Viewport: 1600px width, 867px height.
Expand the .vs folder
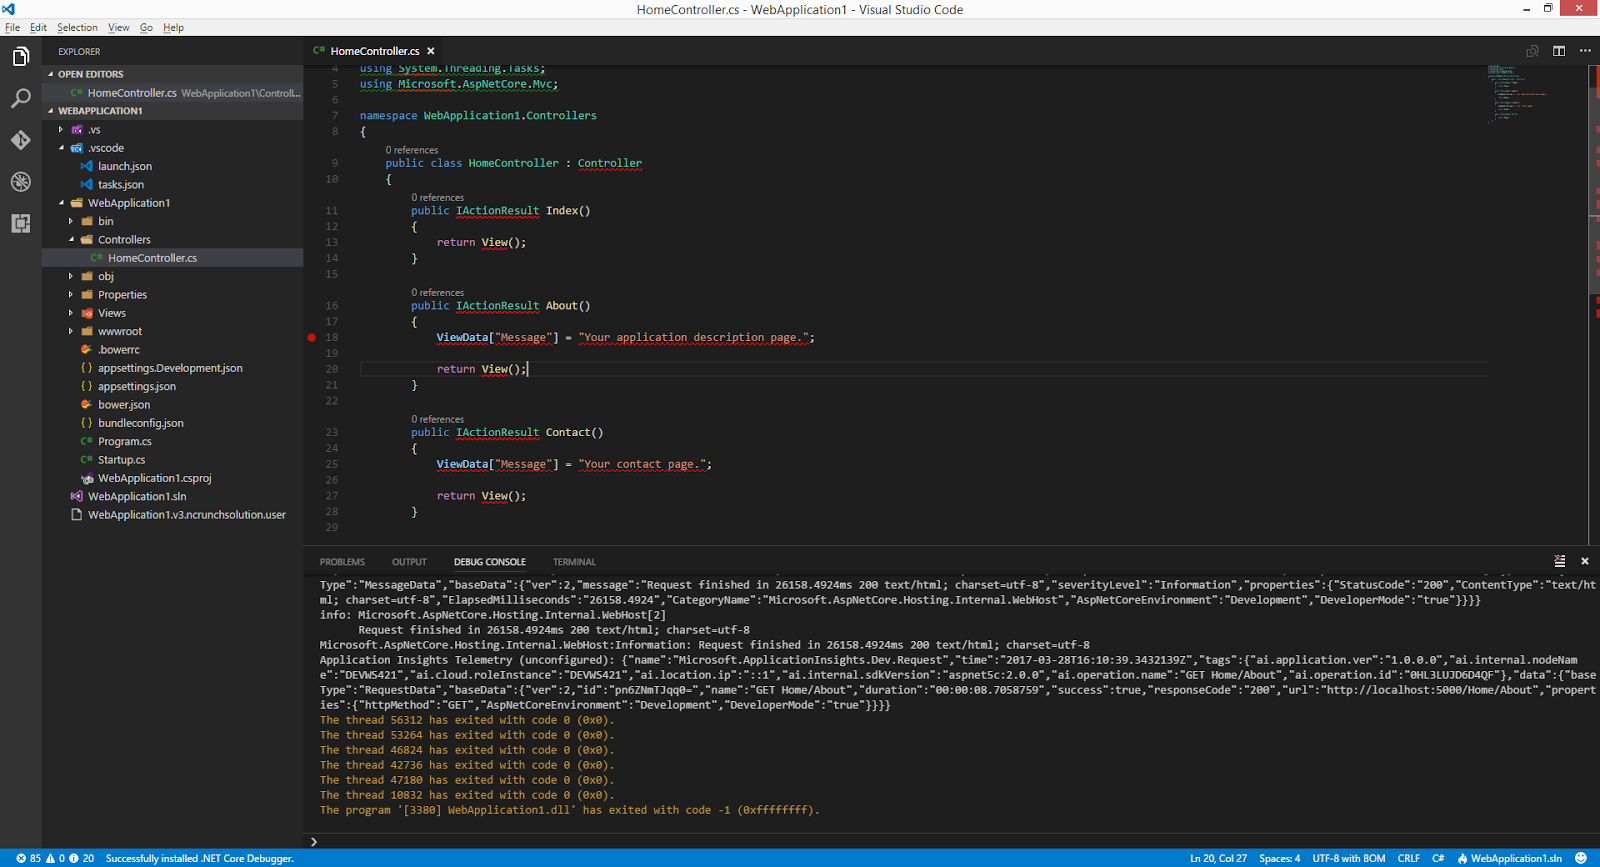[61, 130]
